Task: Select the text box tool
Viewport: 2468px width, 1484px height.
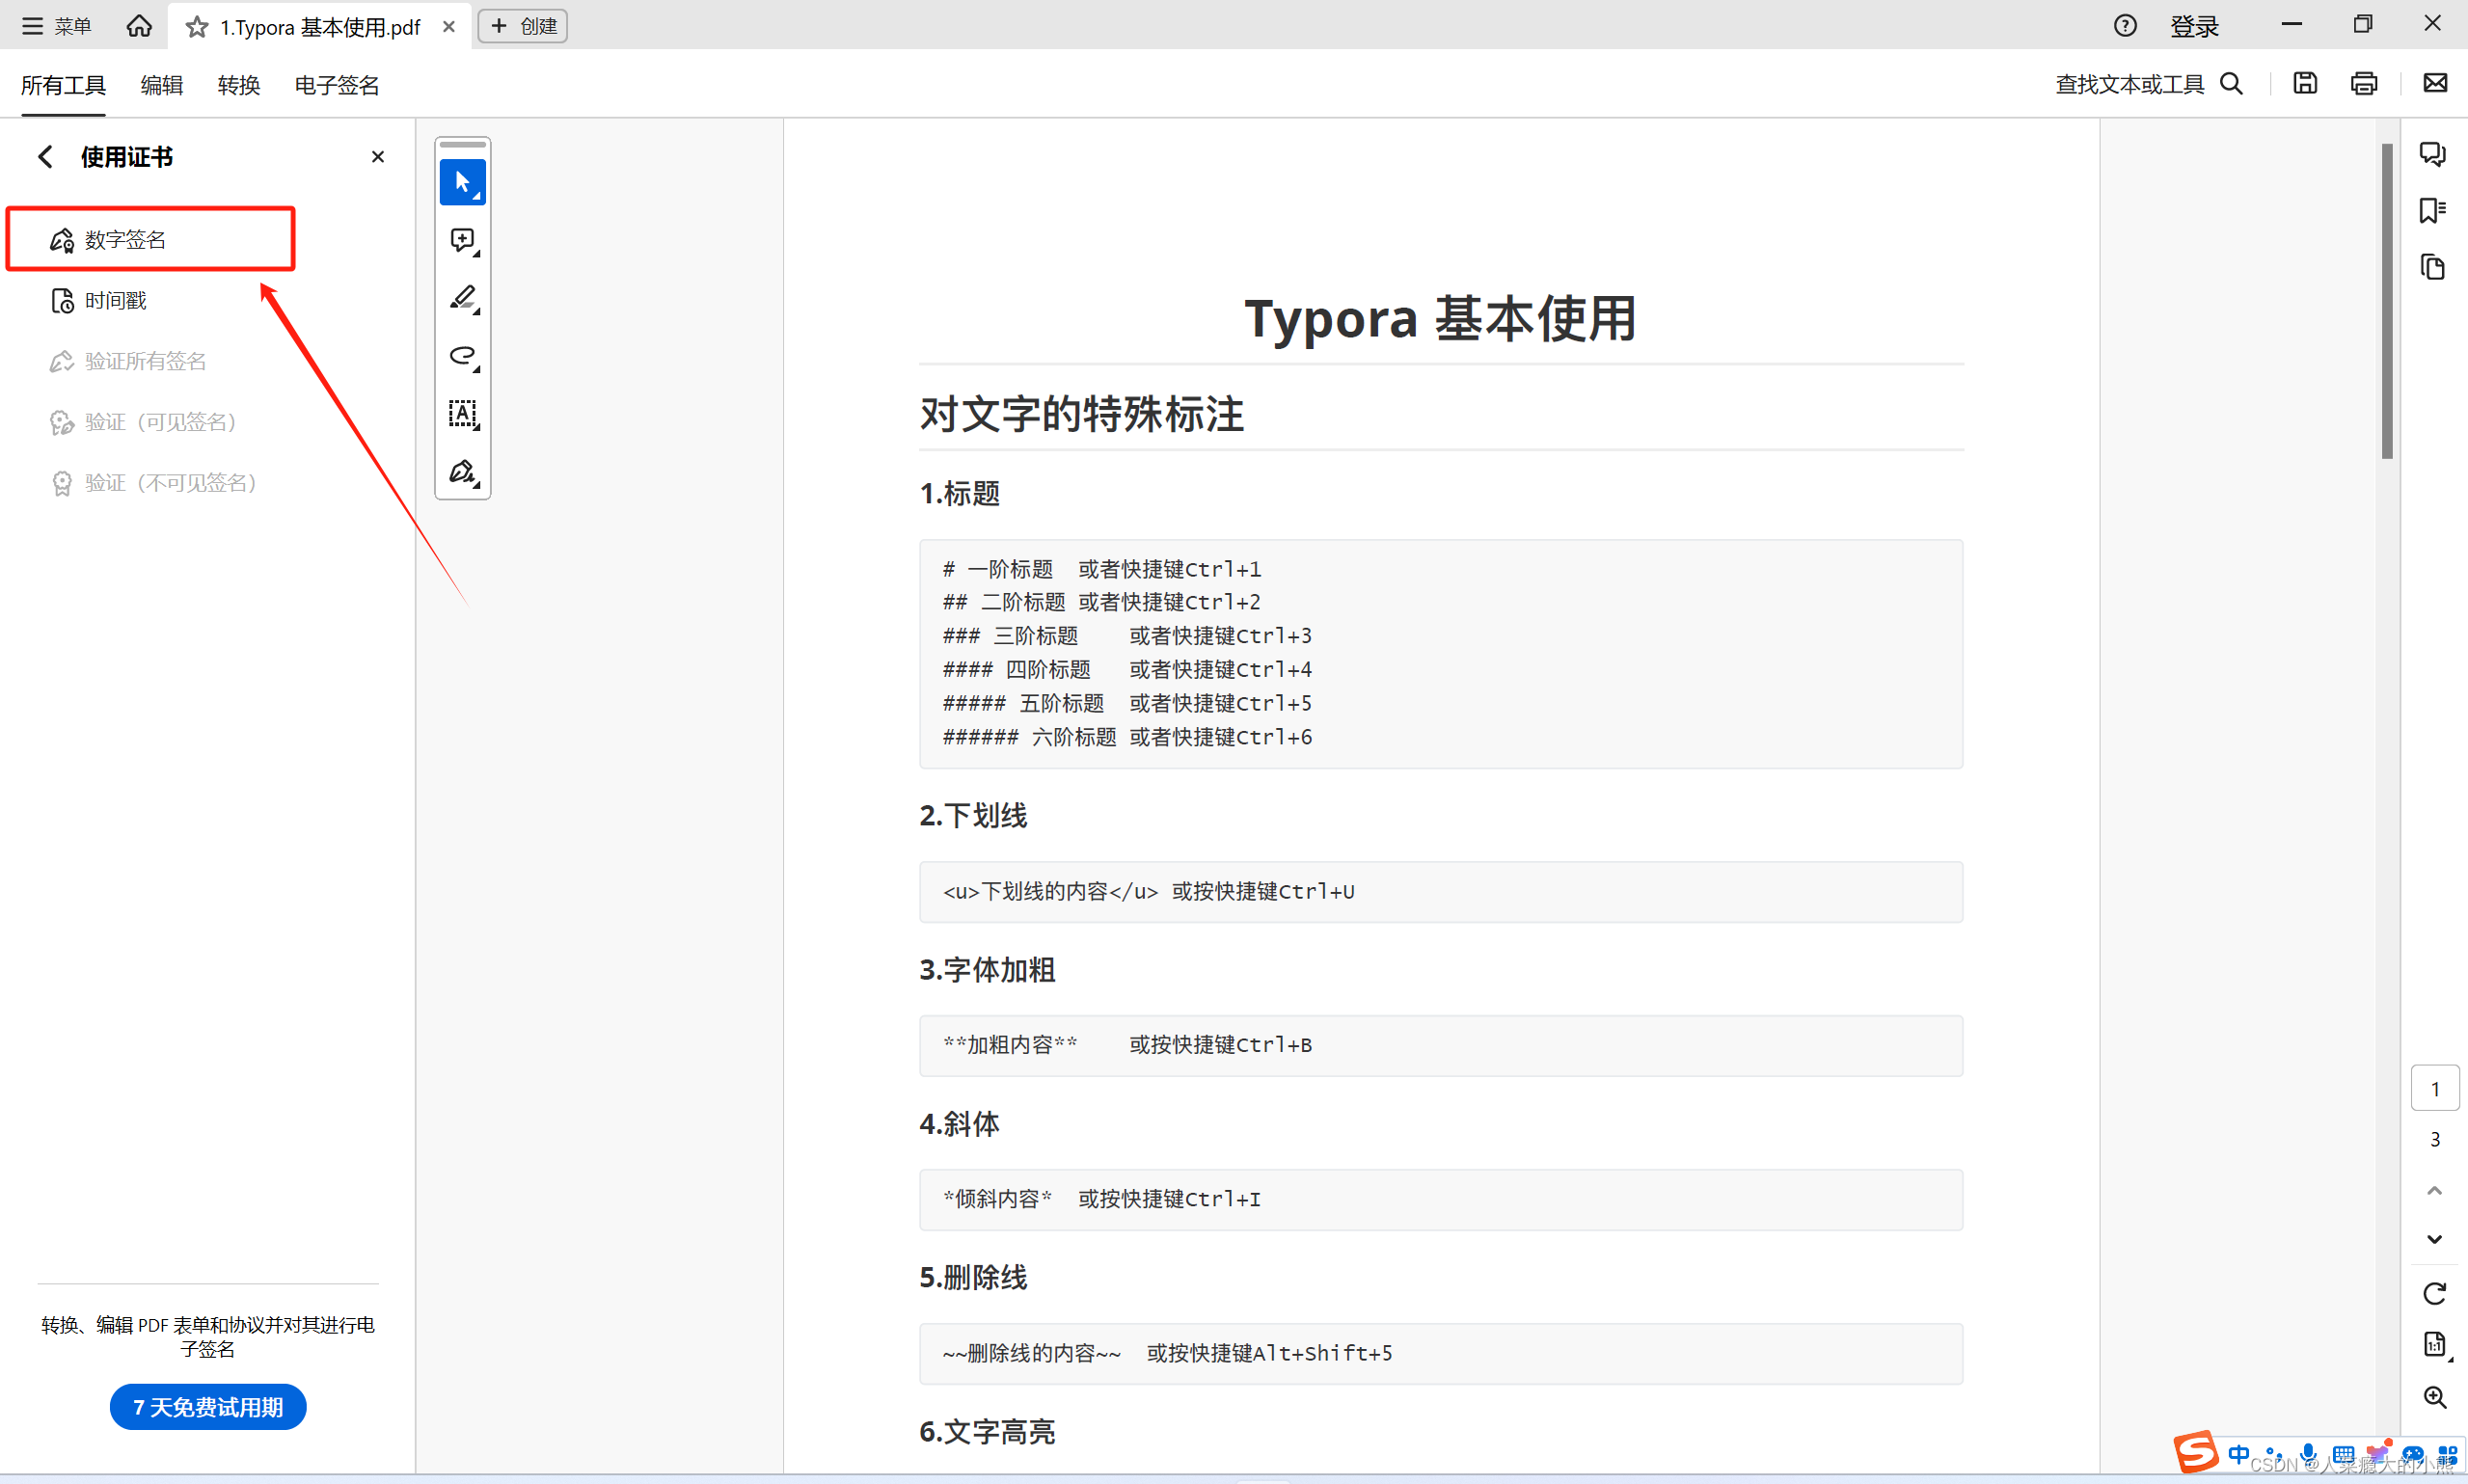Action: pyautogui.click(x=462, y=413)
